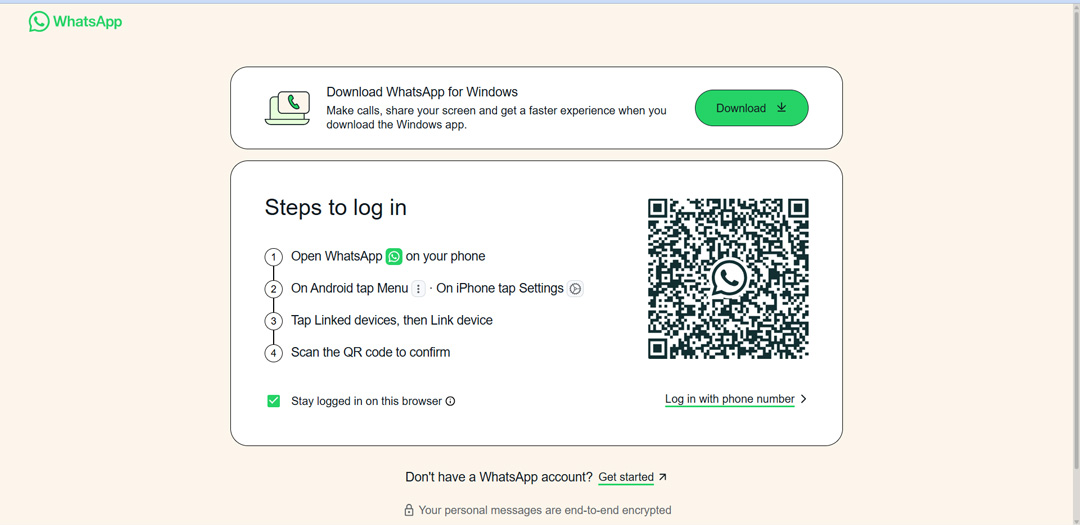Image resolution: width=1080 pixels, height=525 pixels.
Task: Click the chevron after Log in with phone number
Action: tap(804, 399)
